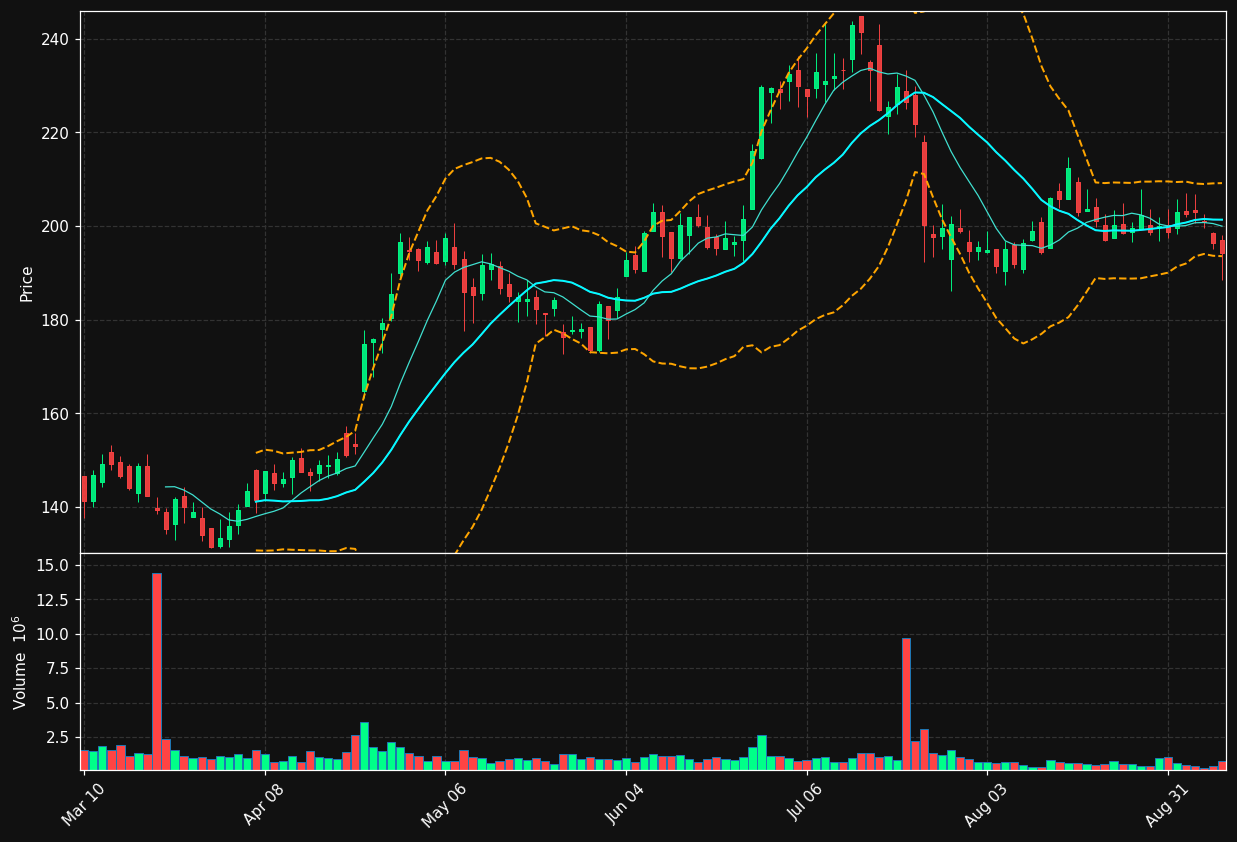Click the tall green volume bar in late April
Screen dimensions: 1237x842
(x=364, y=746)
